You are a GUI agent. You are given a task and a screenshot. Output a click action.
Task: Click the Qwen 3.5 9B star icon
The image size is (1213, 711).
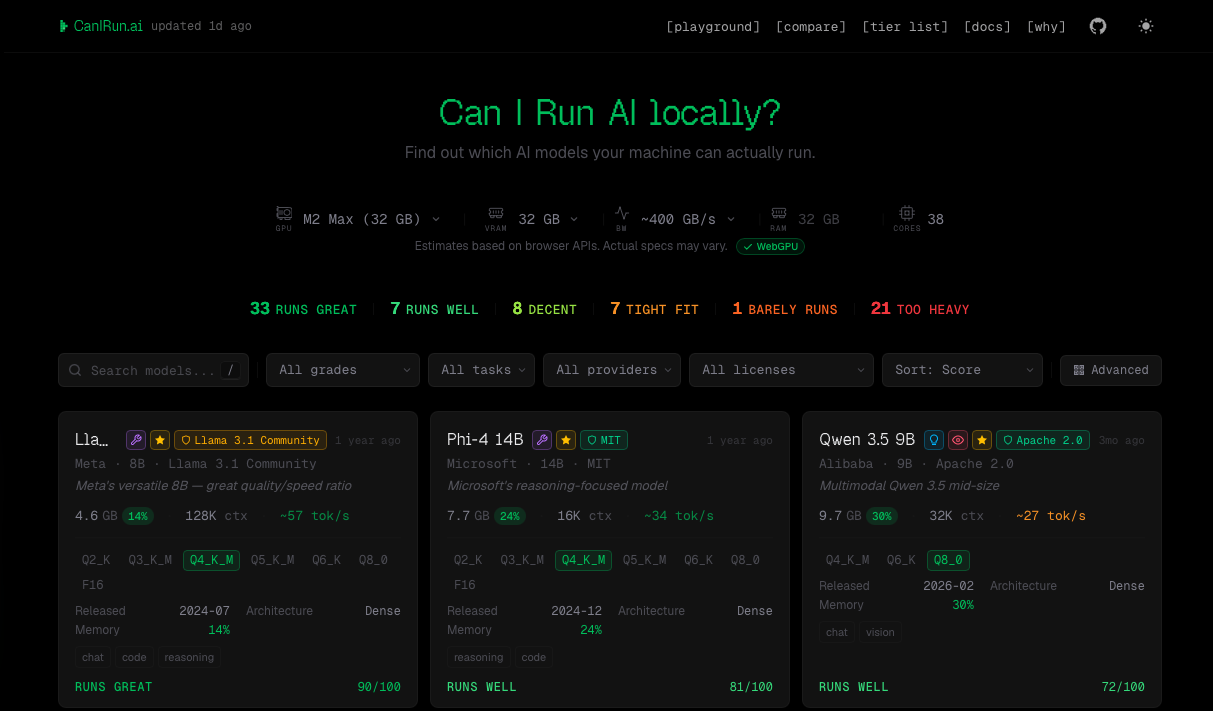(x=982, y=440)
